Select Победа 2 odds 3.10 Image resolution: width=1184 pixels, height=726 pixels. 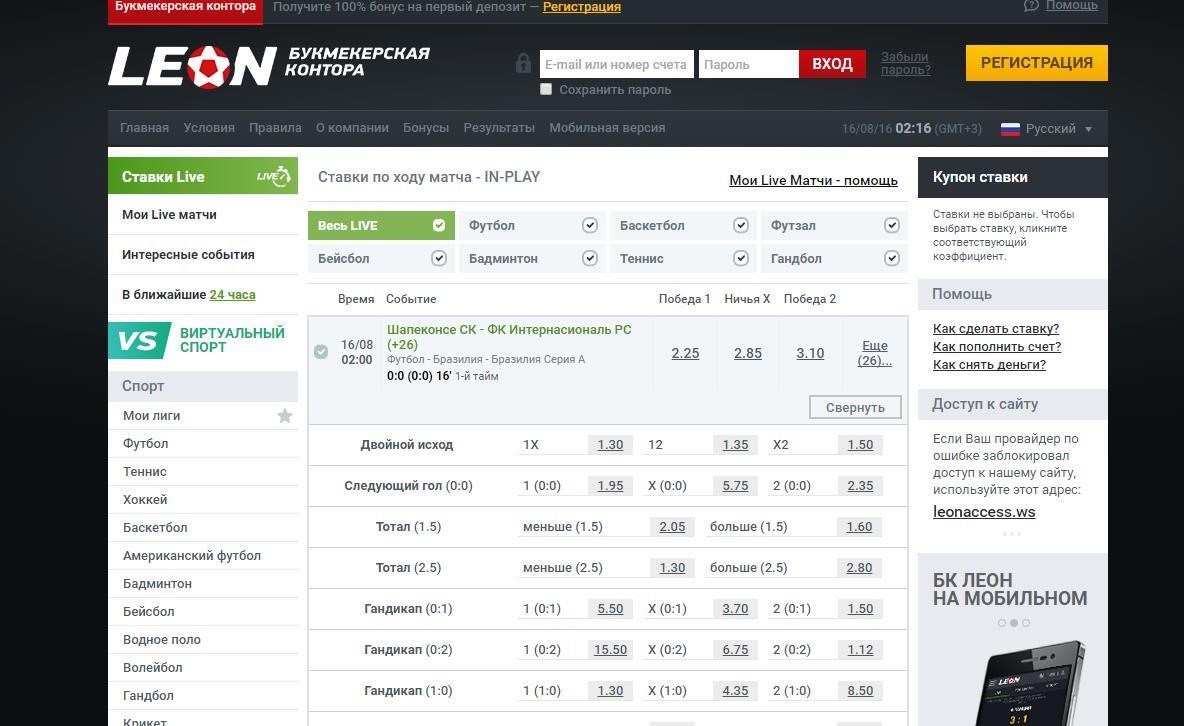[x=810, y=353]
